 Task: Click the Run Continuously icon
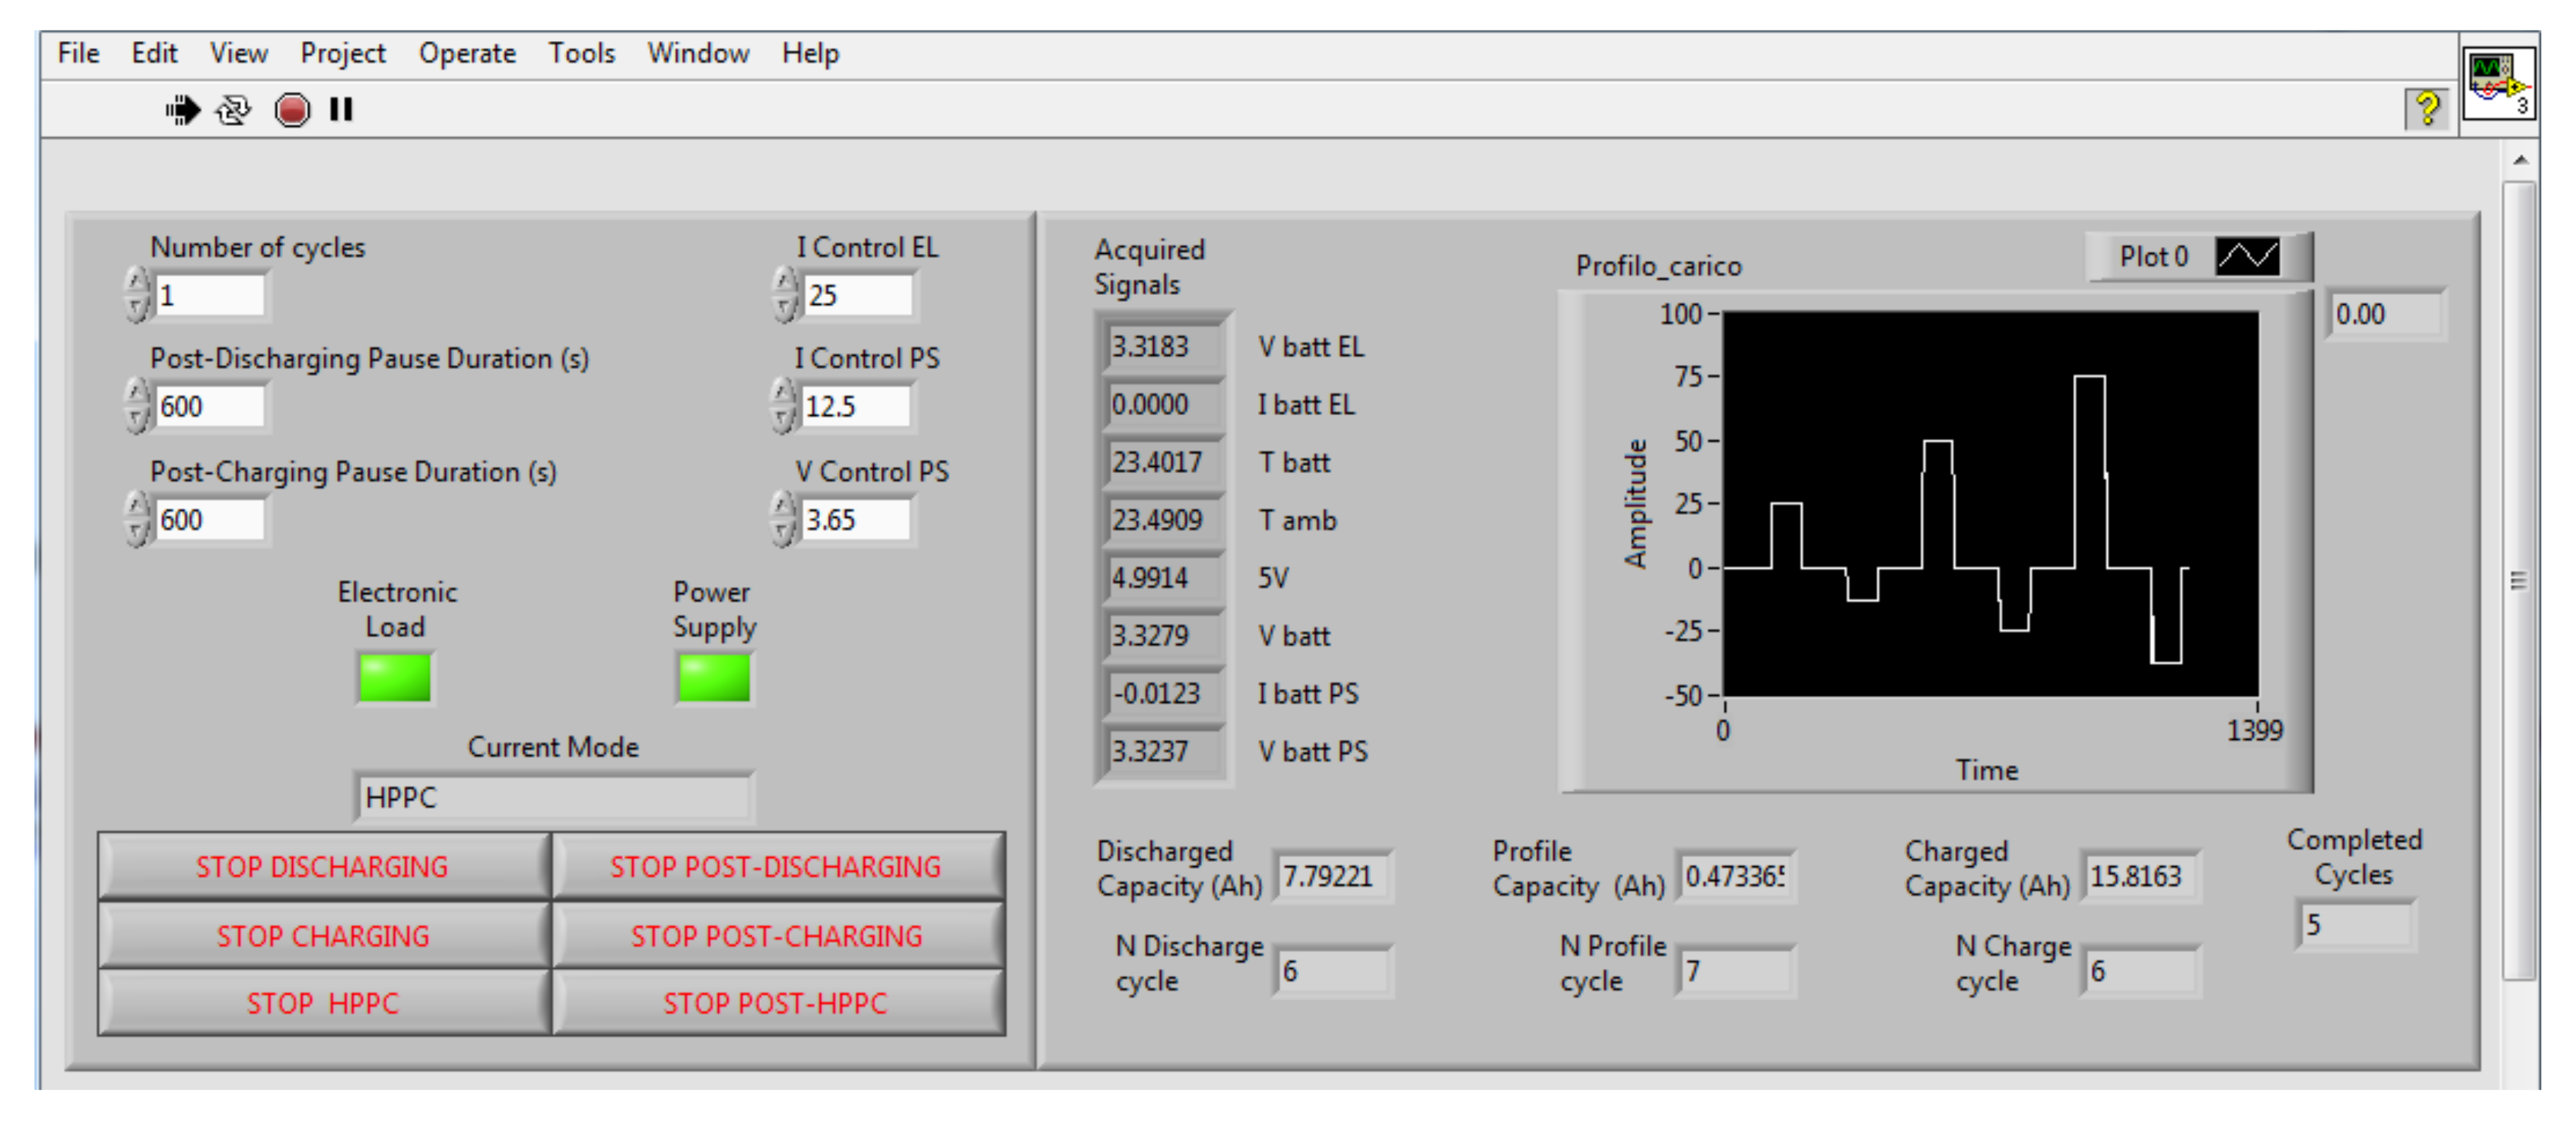(234, 109)
